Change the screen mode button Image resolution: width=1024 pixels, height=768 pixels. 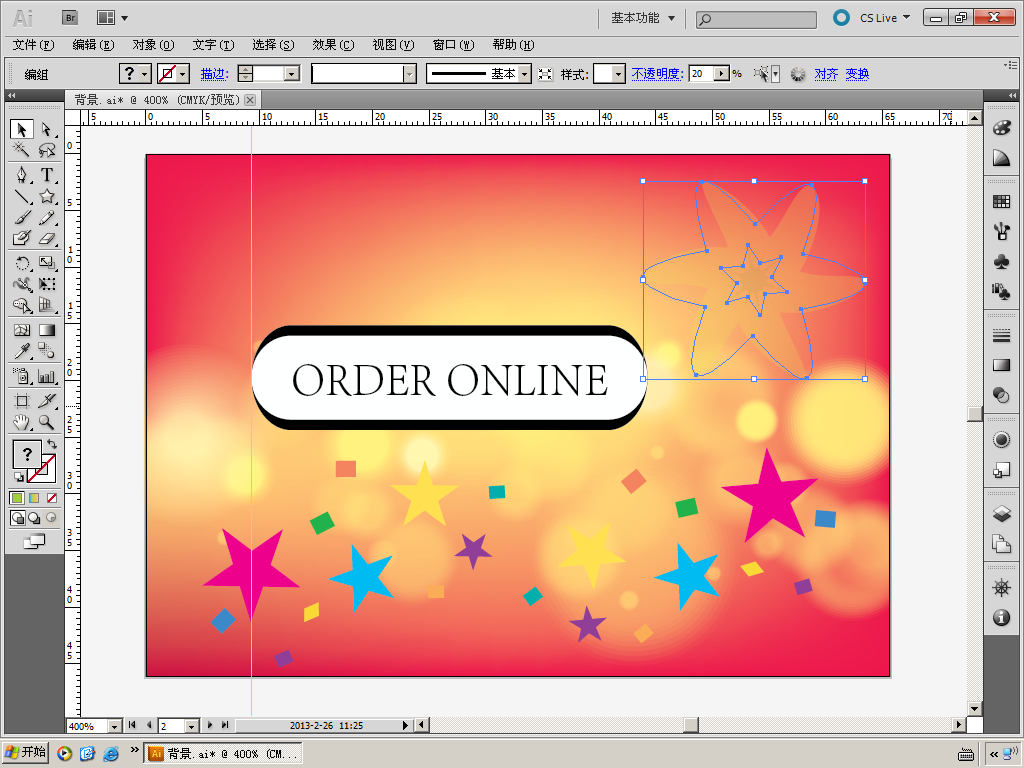click(34, 541)
